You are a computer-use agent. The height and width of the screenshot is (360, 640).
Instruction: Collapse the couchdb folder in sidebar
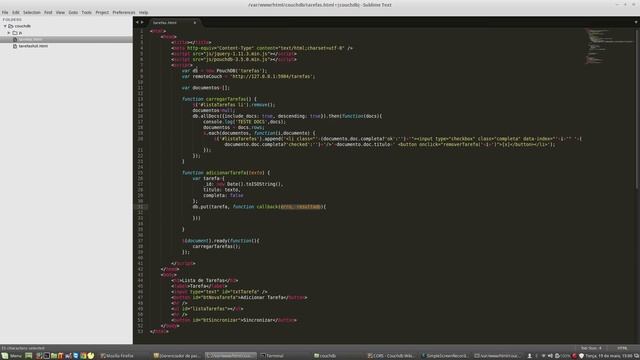click(x=5, y=26)
